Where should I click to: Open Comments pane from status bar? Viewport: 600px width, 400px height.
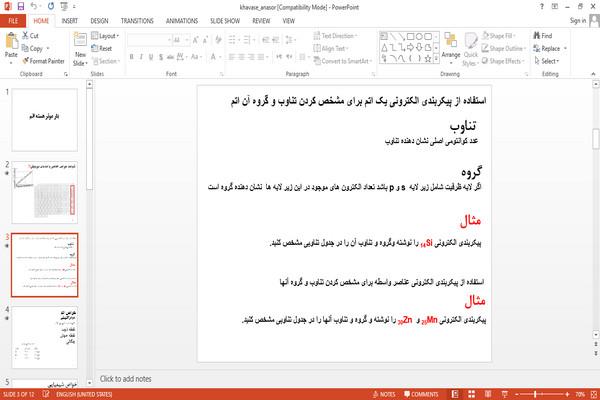(x=421, y=394)
